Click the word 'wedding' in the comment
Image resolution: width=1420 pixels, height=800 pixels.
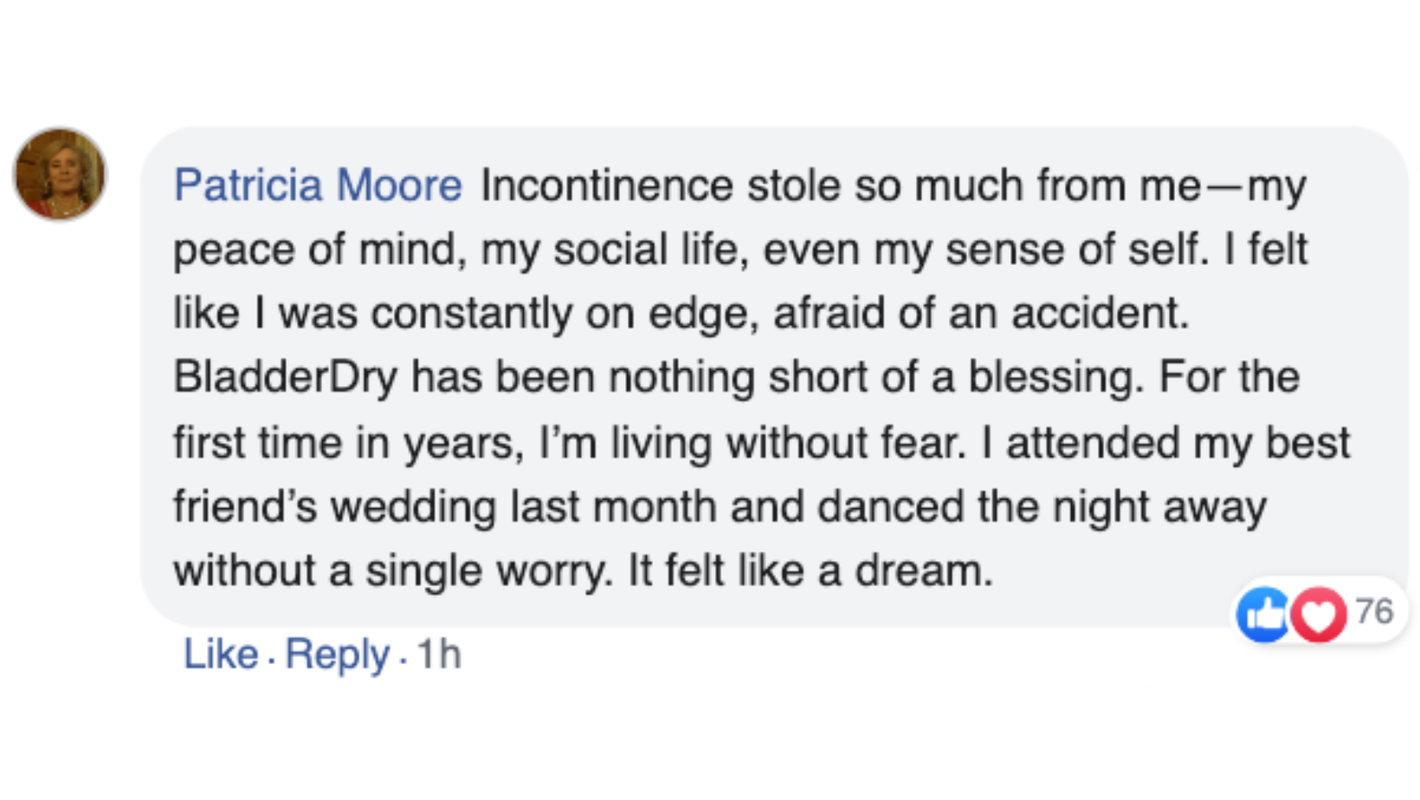412,507
